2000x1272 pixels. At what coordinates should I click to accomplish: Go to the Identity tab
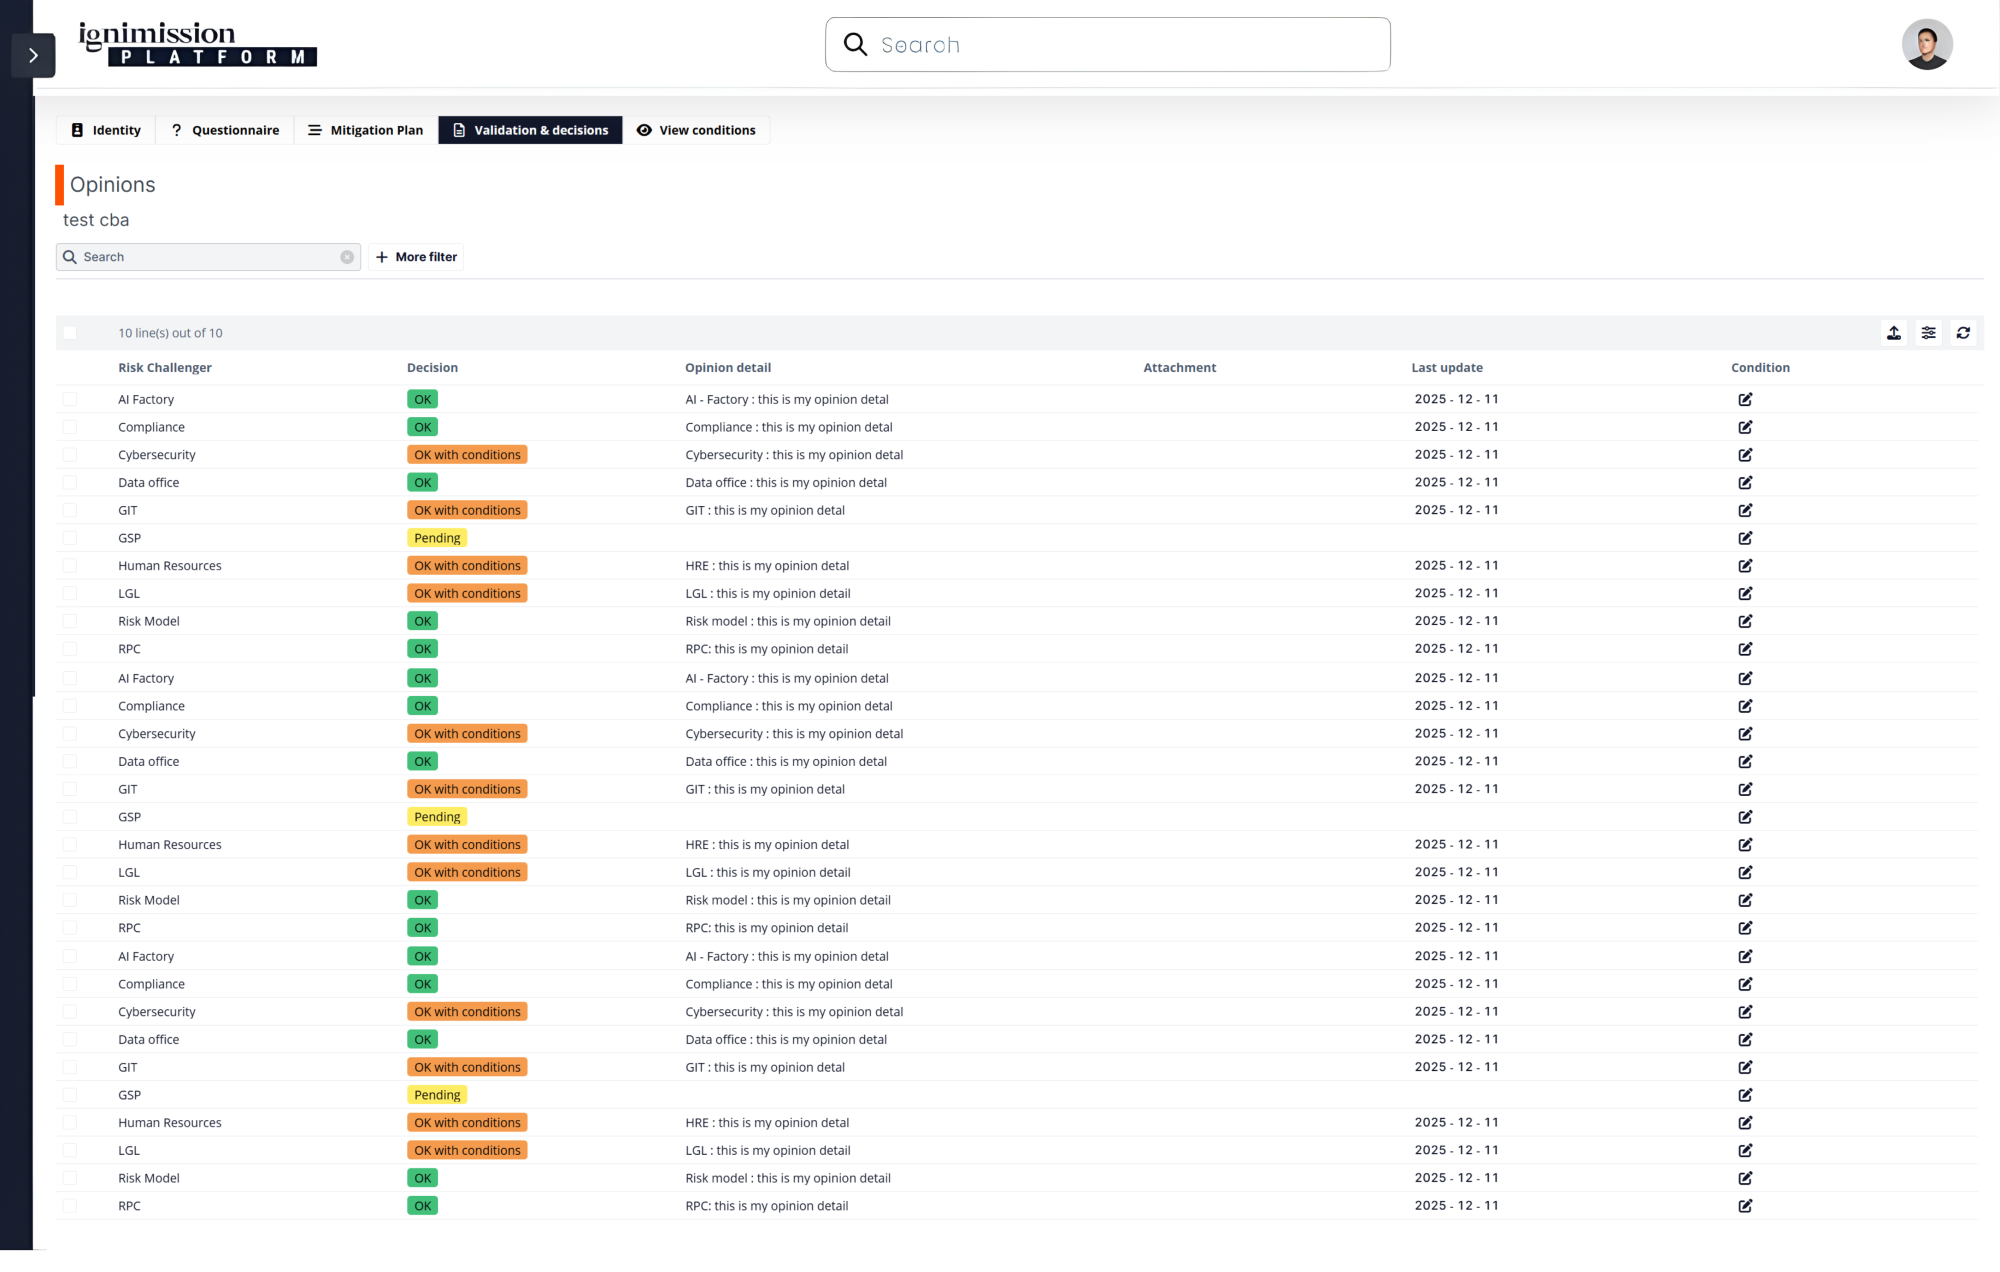click(106, 130)
